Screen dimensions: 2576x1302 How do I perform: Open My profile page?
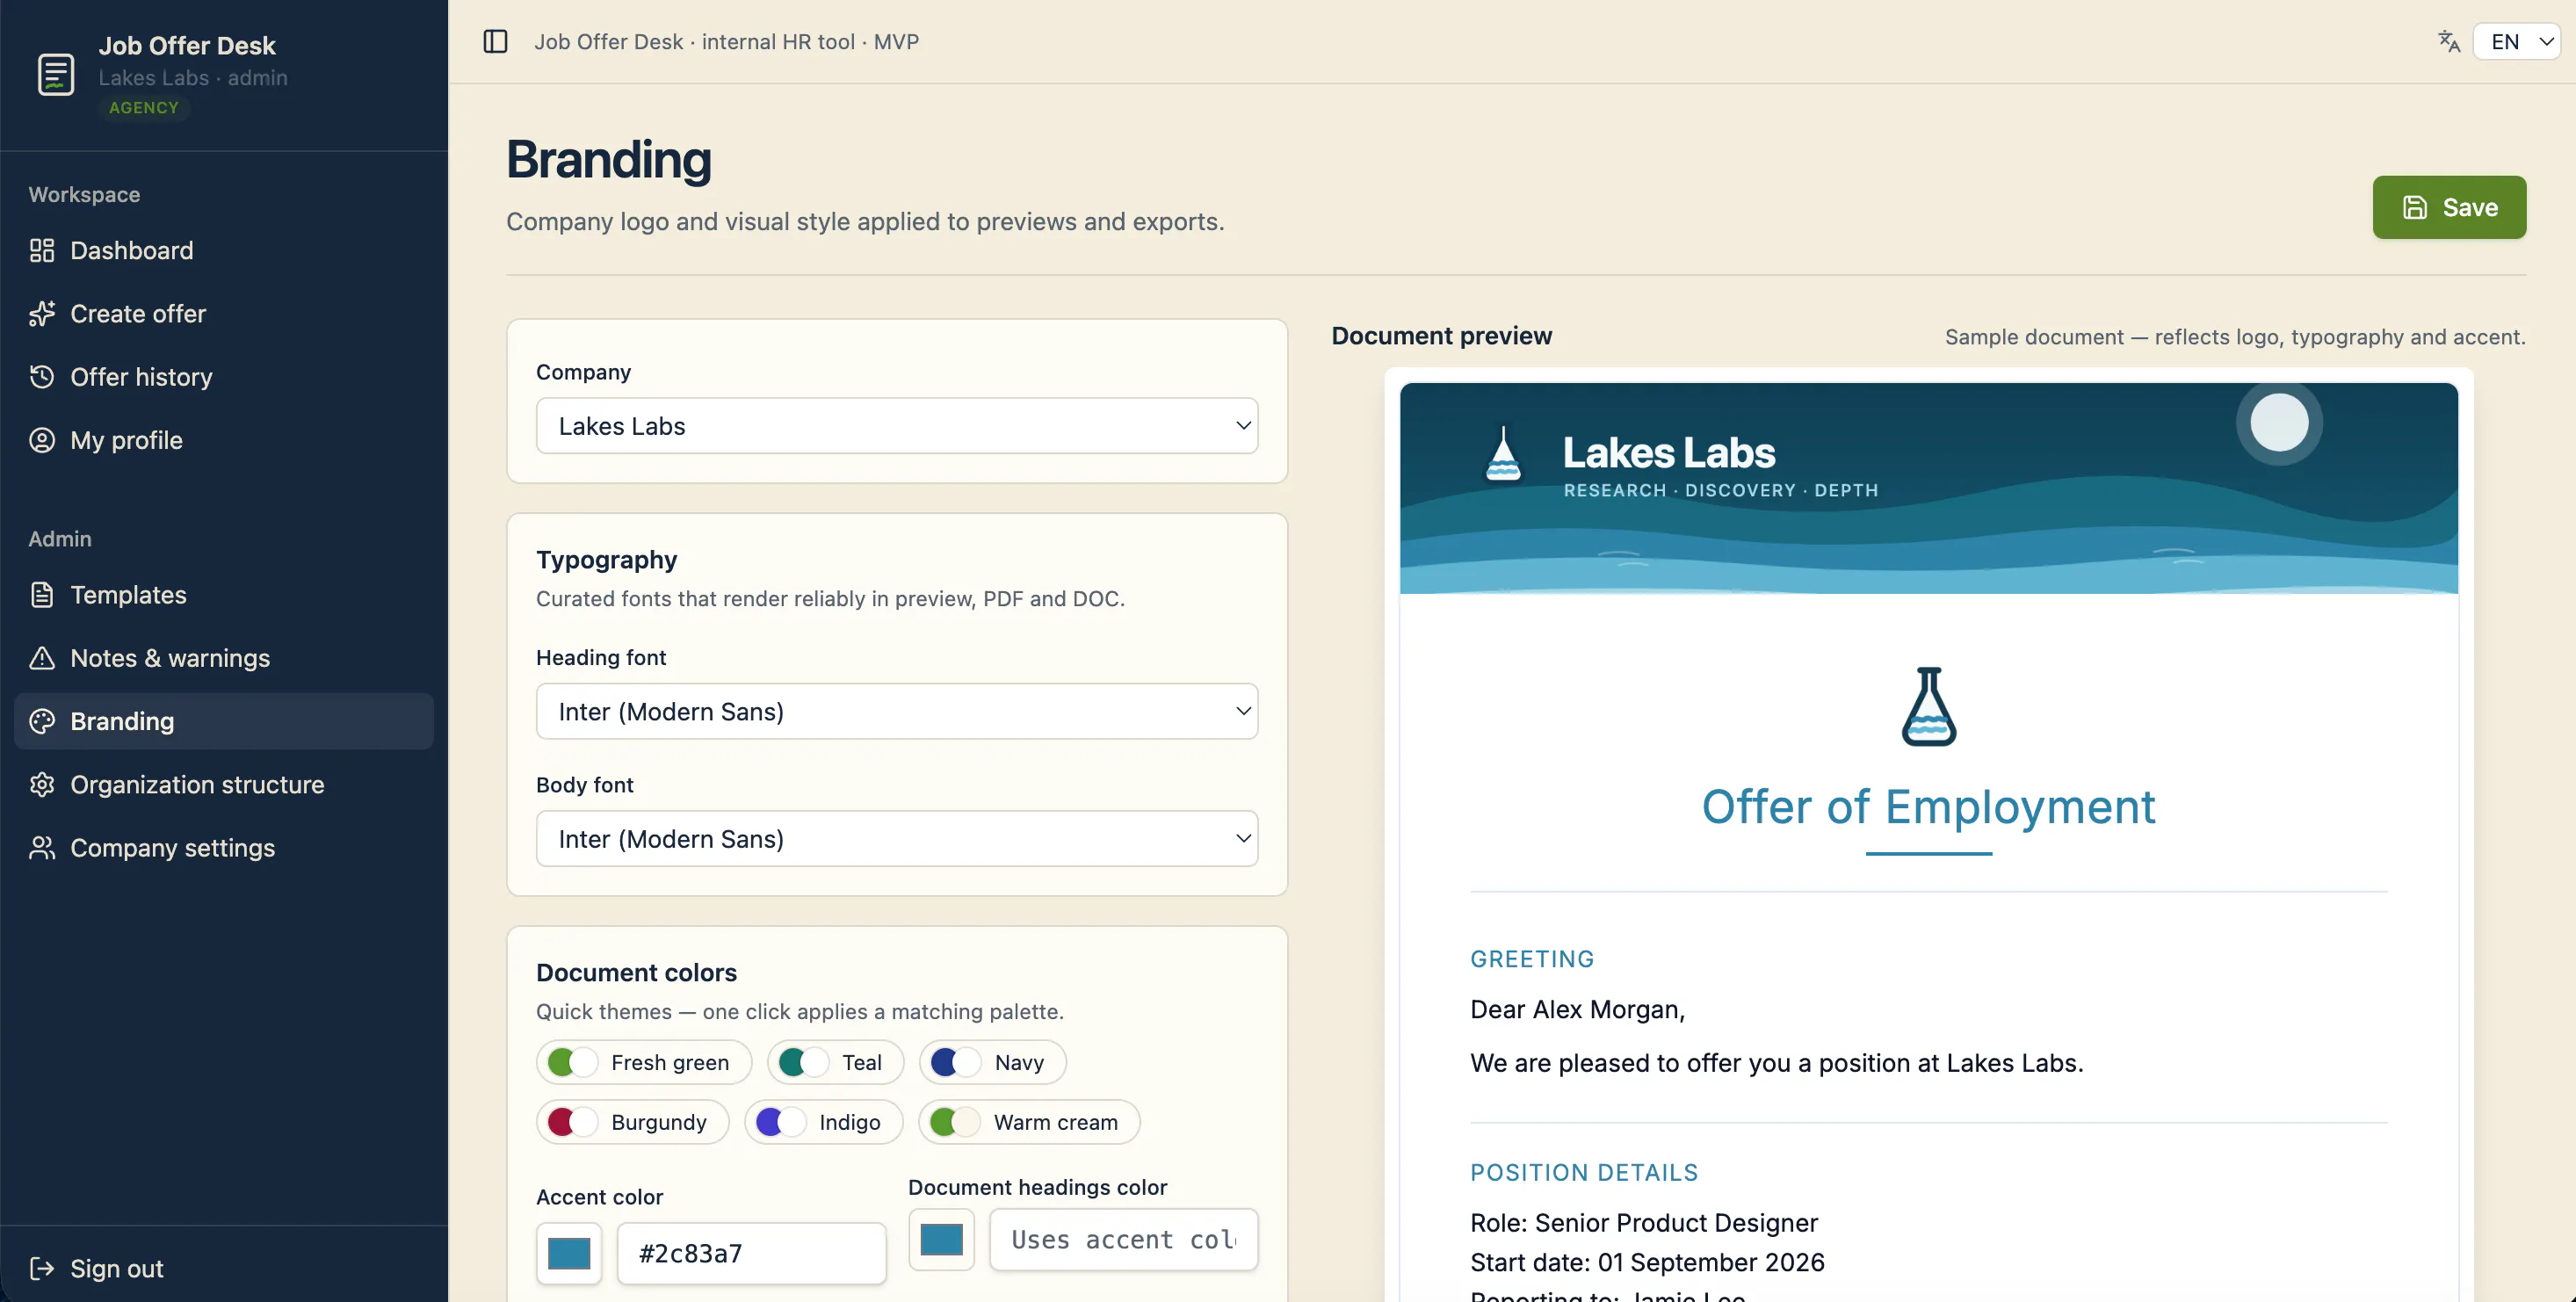(224, 440)
